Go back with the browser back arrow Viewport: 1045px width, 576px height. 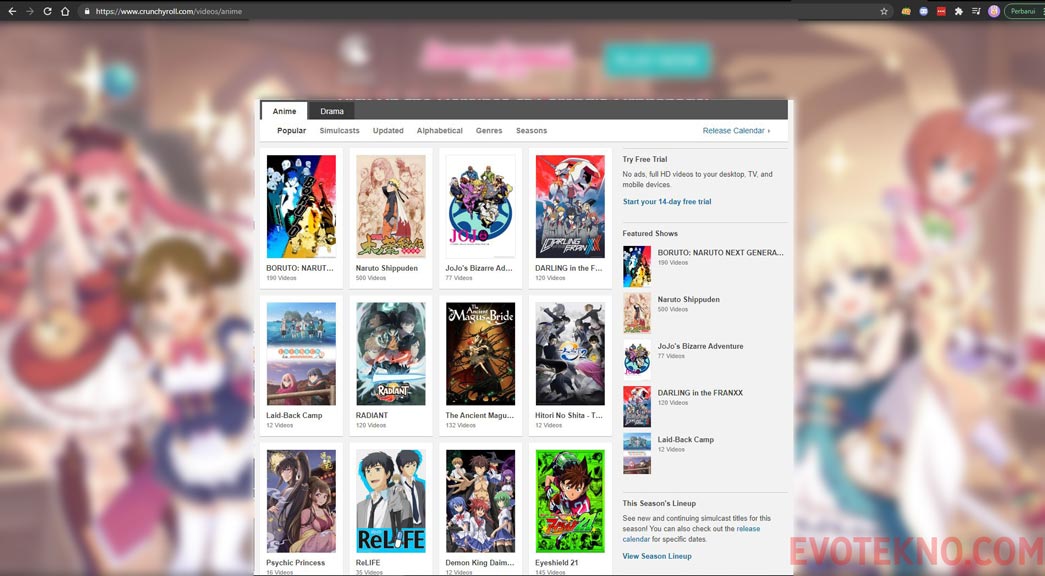point(12,11)
